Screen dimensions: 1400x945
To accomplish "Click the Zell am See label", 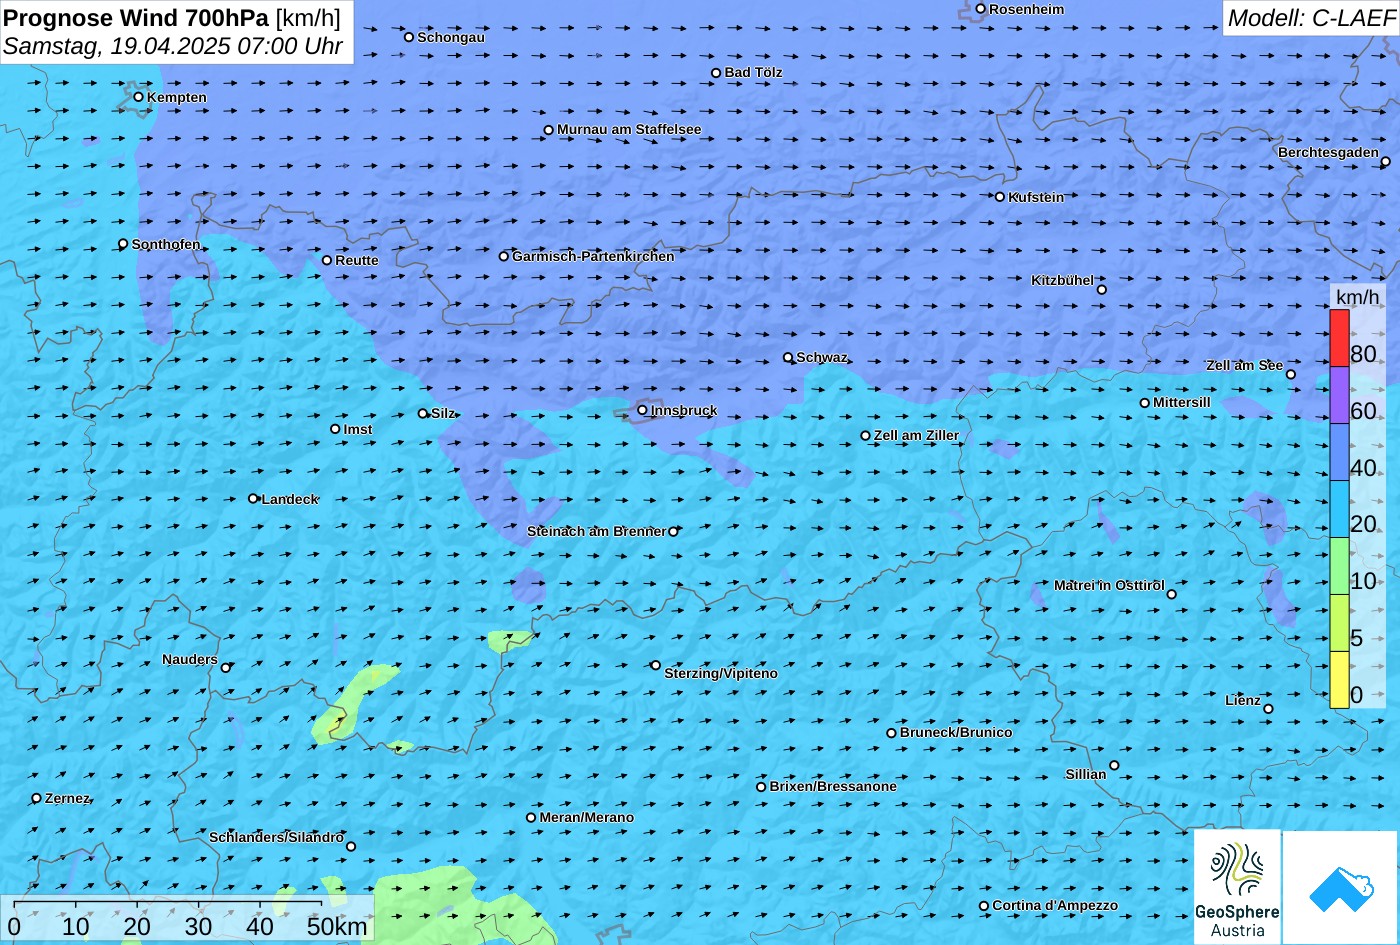I will (x=1244, y=365).
